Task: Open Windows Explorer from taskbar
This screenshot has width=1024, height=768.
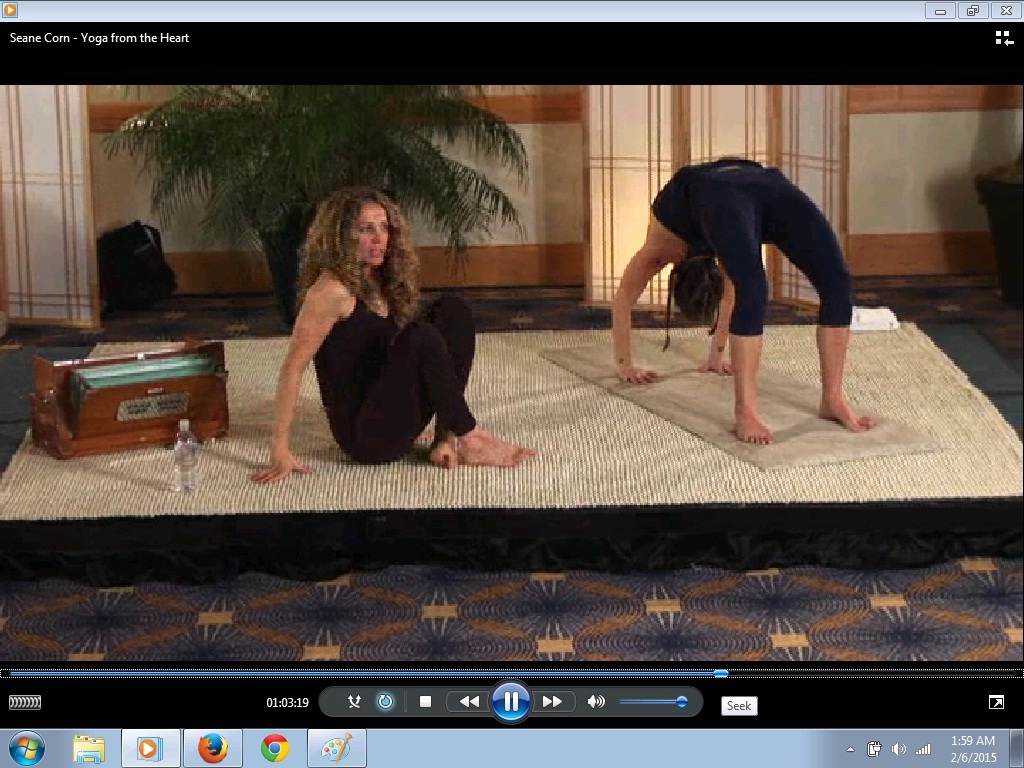Action: (89, 748)
